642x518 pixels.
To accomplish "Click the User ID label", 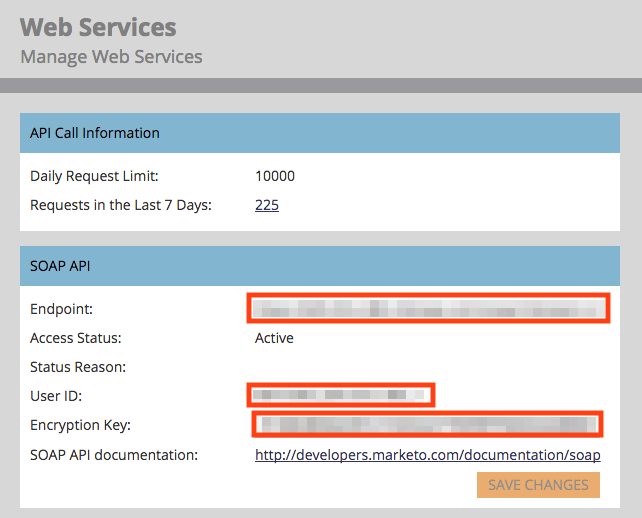I will tap(56, 396).
